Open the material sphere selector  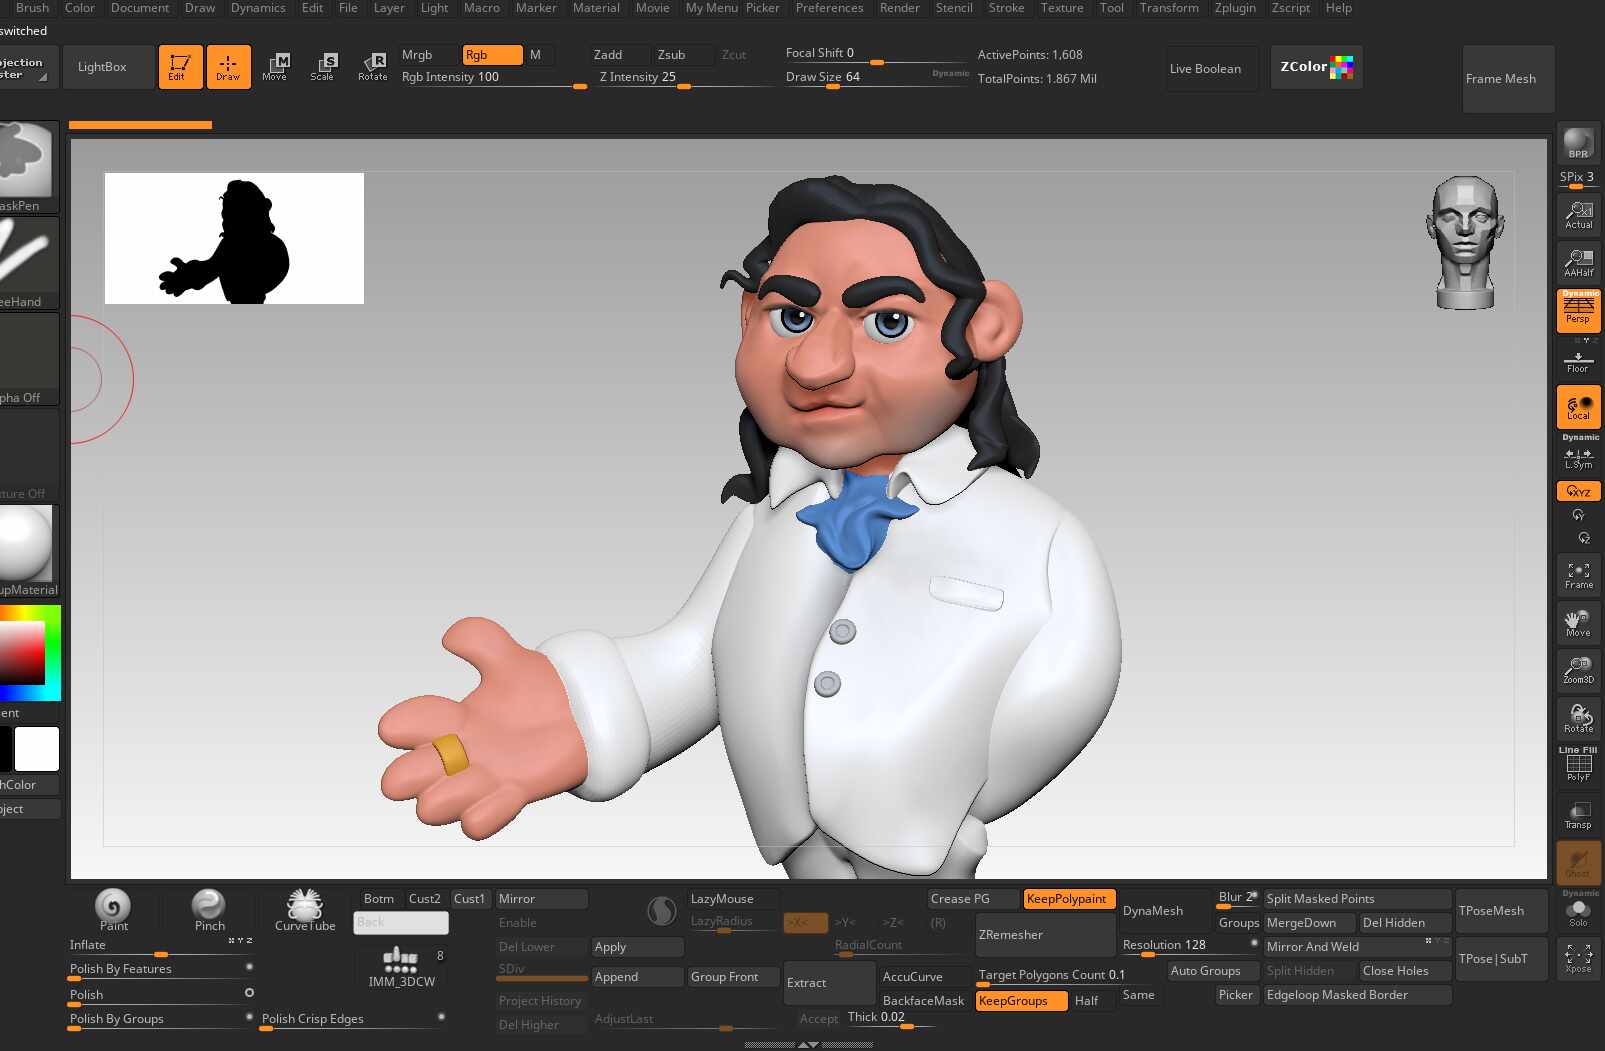(x=26, y=550)
